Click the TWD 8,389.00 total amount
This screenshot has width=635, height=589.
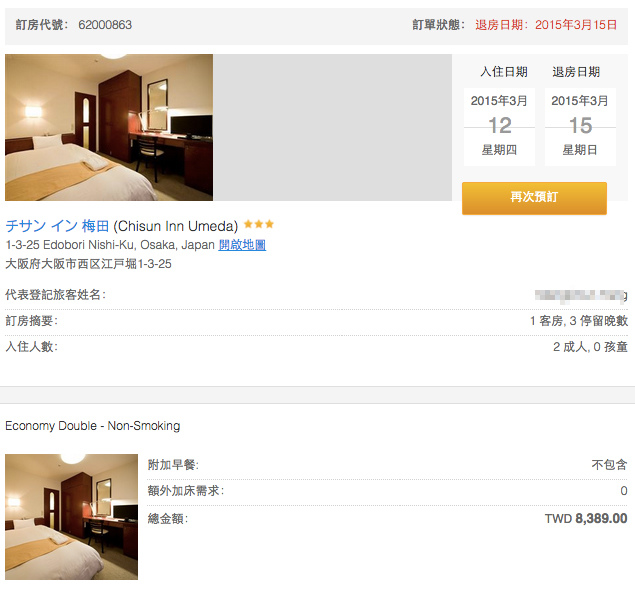click(x=586, y=519)
